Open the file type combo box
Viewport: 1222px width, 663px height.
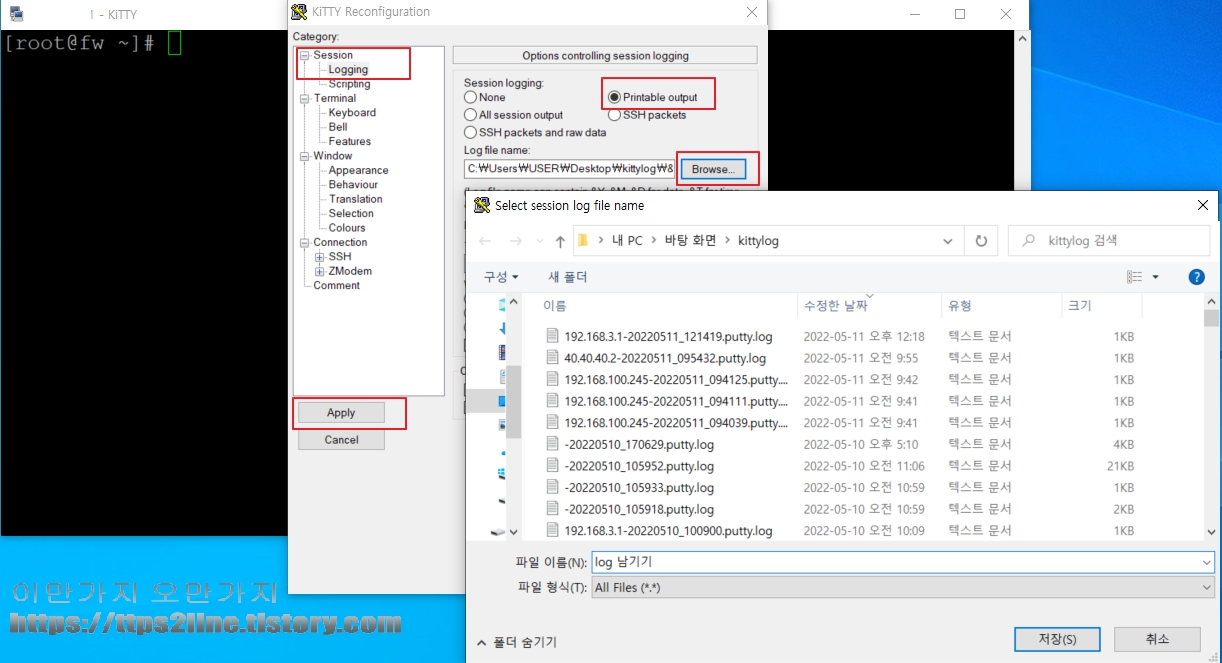coord(904,588)
